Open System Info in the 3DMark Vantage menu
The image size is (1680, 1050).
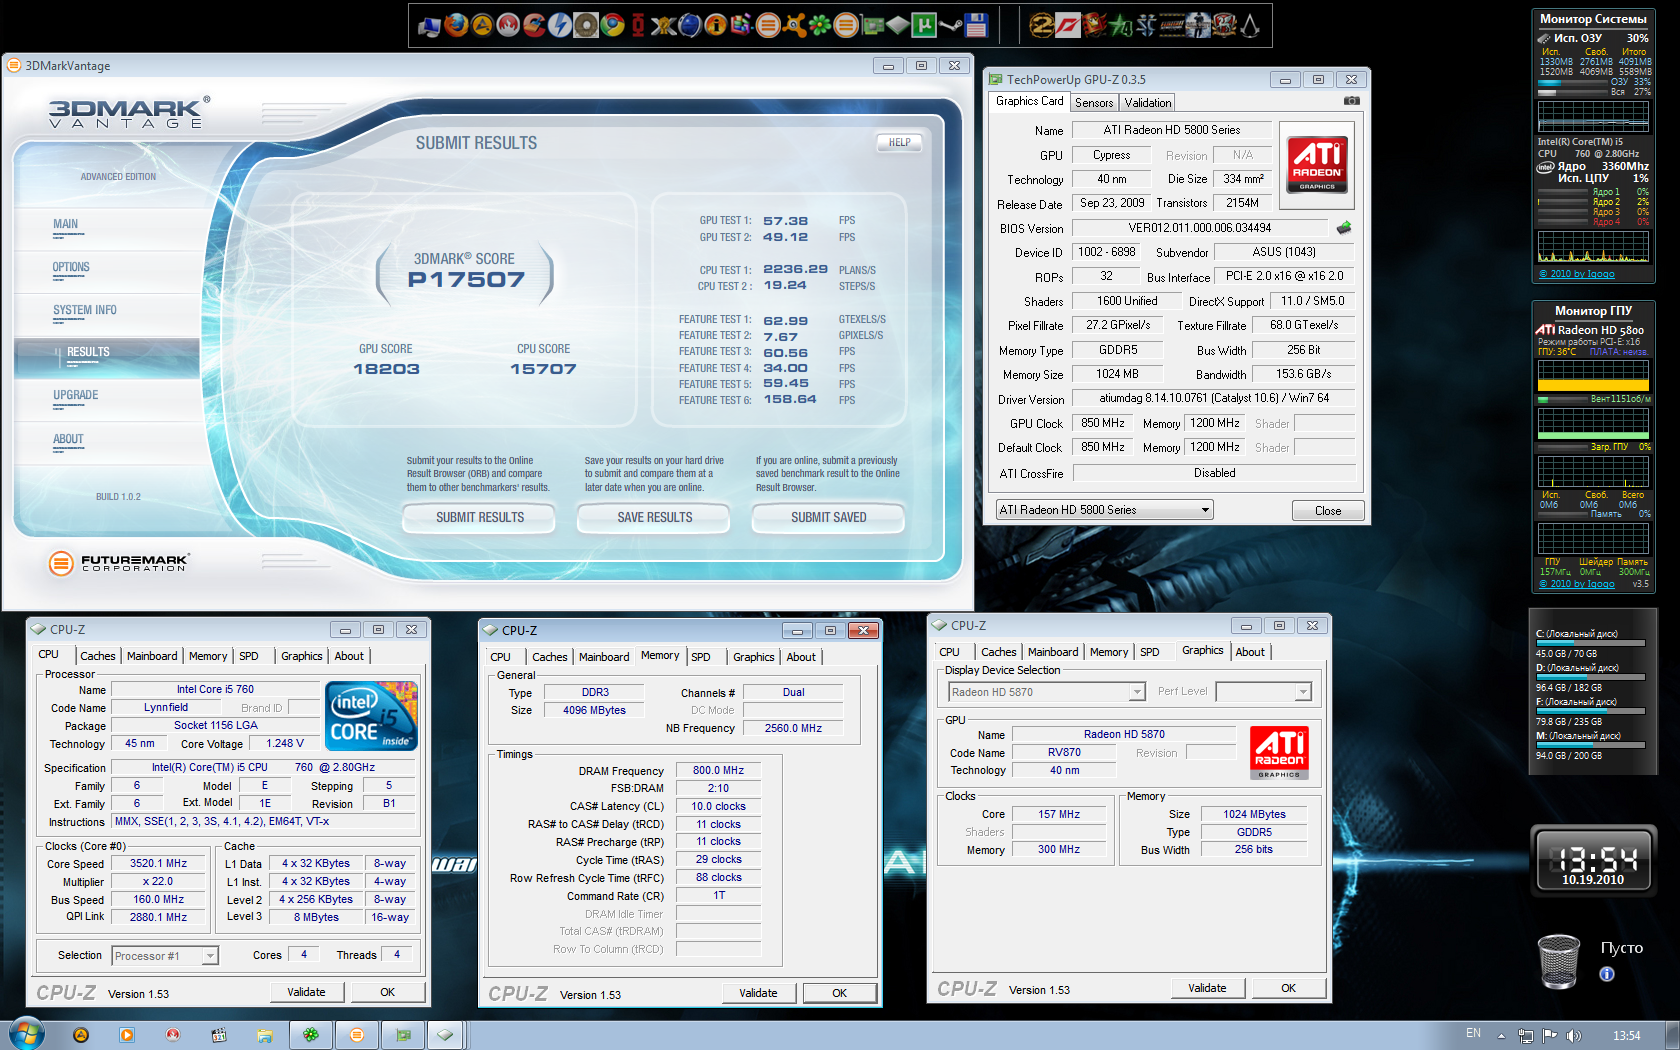point(85,310)
